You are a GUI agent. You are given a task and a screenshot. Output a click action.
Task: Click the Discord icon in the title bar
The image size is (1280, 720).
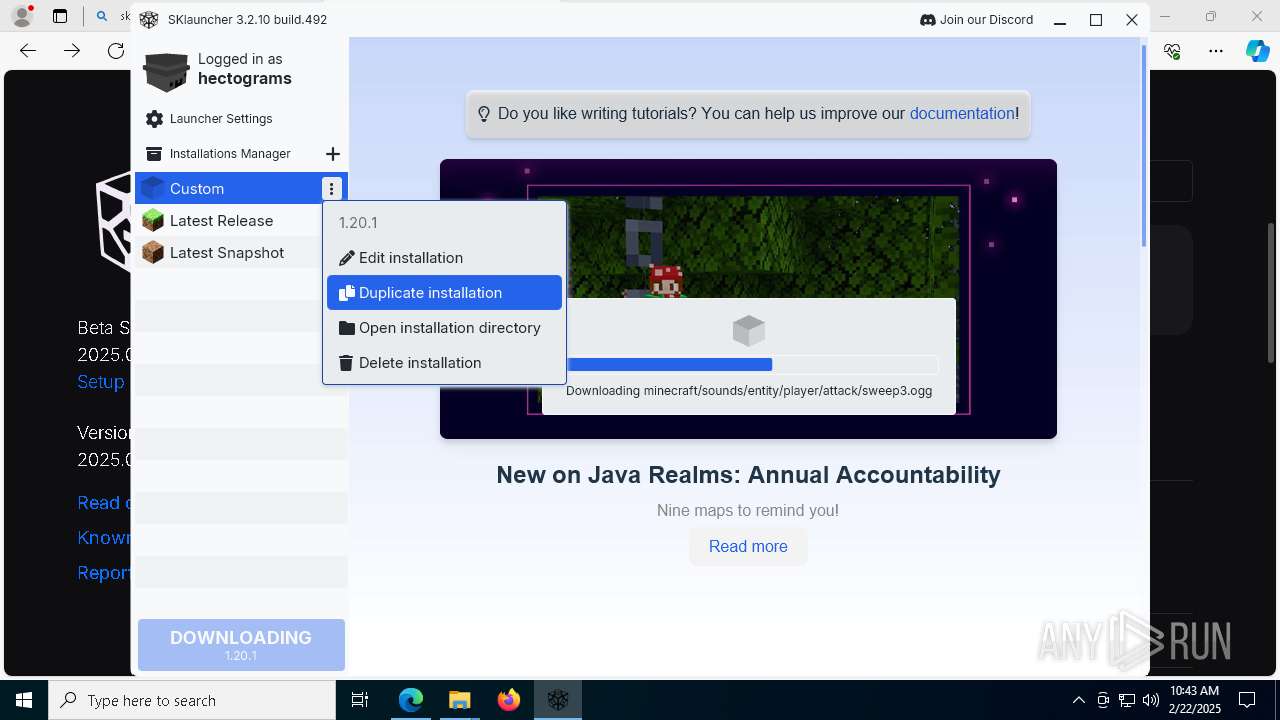click(927, 20)
